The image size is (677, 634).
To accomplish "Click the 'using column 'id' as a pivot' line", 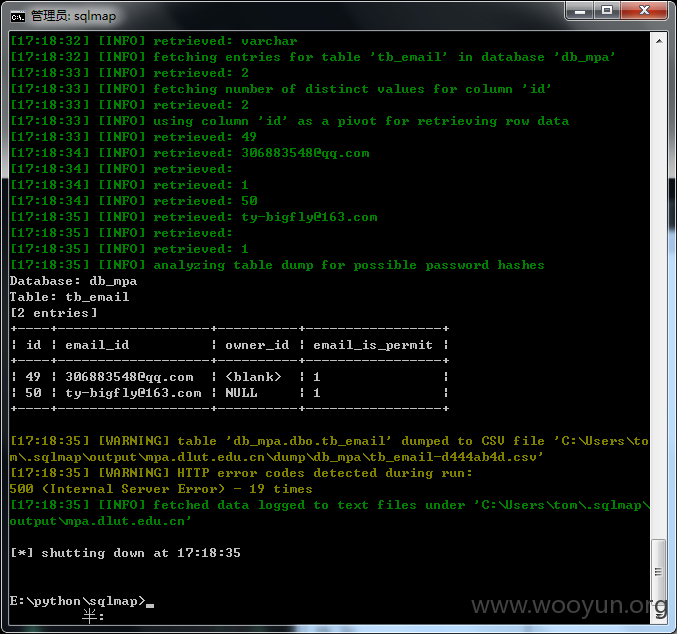I will point(289,121).
